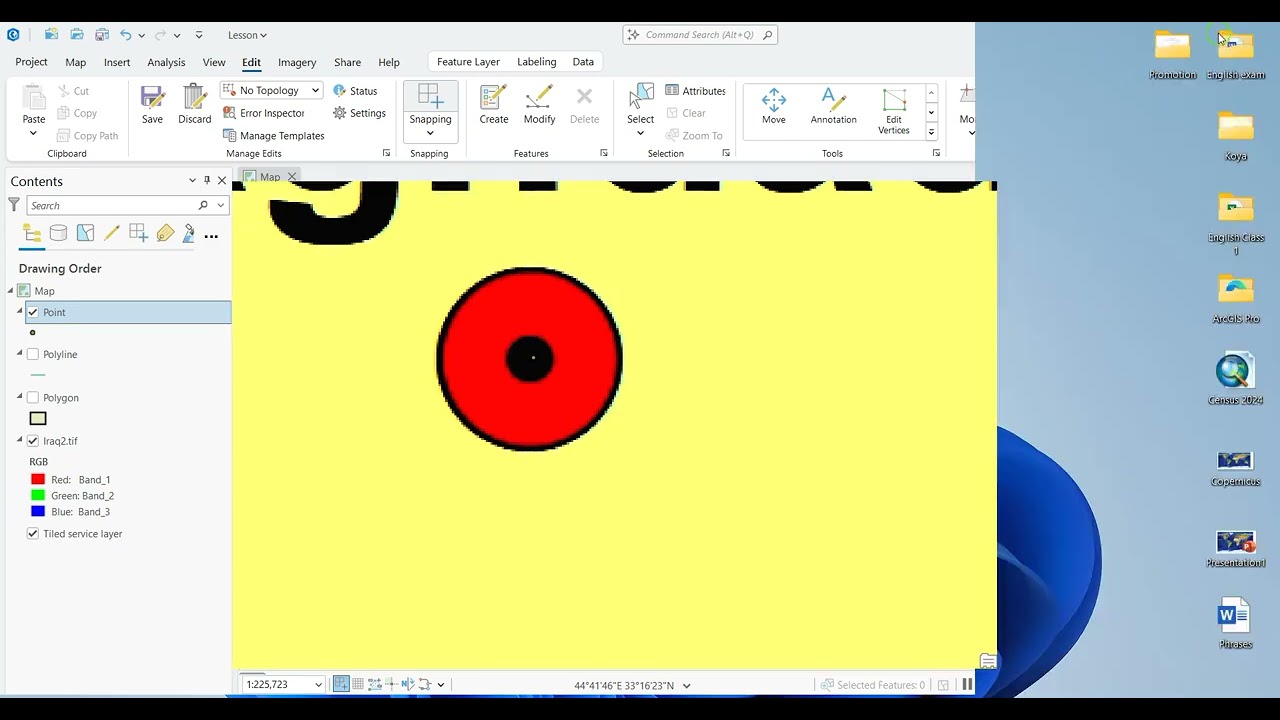
Task: Select the Annotation tool
Action: point(833,104)
